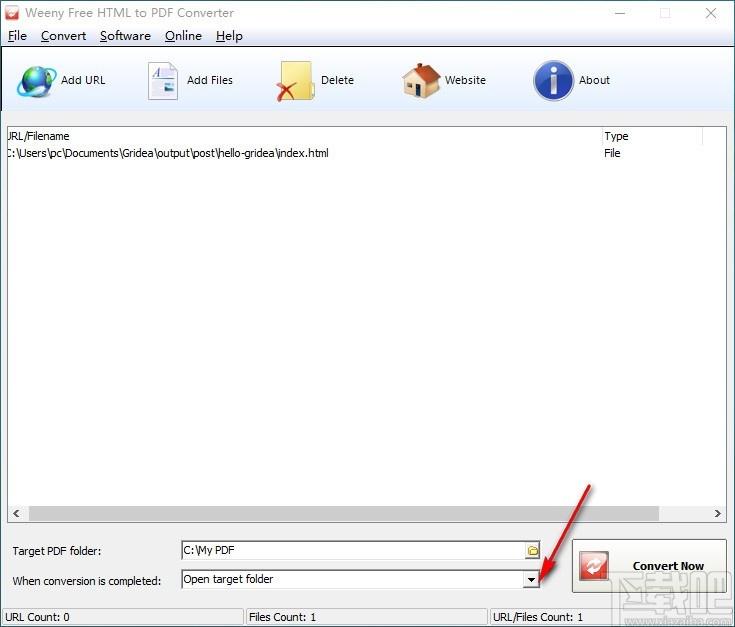735x627 pixels.
Task: Click the Type column header
Action: tap(652, 136)
